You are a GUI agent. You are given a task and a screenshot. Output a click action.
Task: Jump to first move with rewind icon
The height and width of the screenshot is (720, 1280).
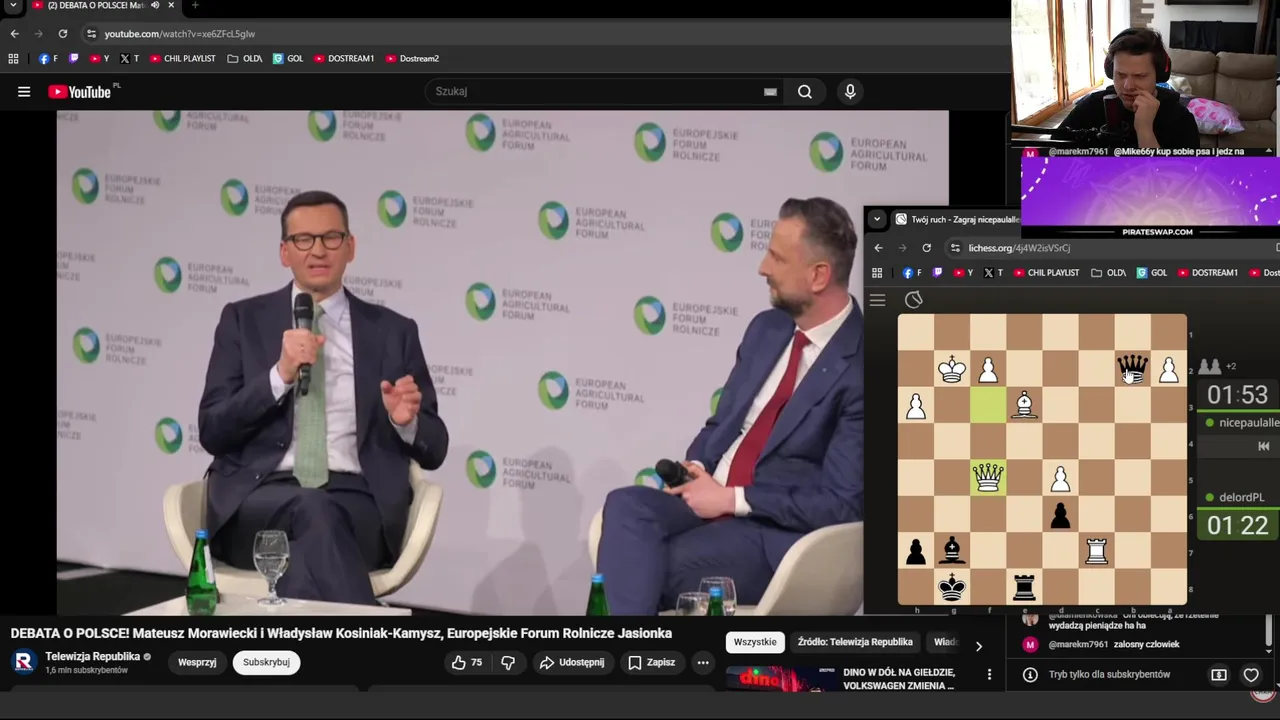click(x=1264, y=446)
